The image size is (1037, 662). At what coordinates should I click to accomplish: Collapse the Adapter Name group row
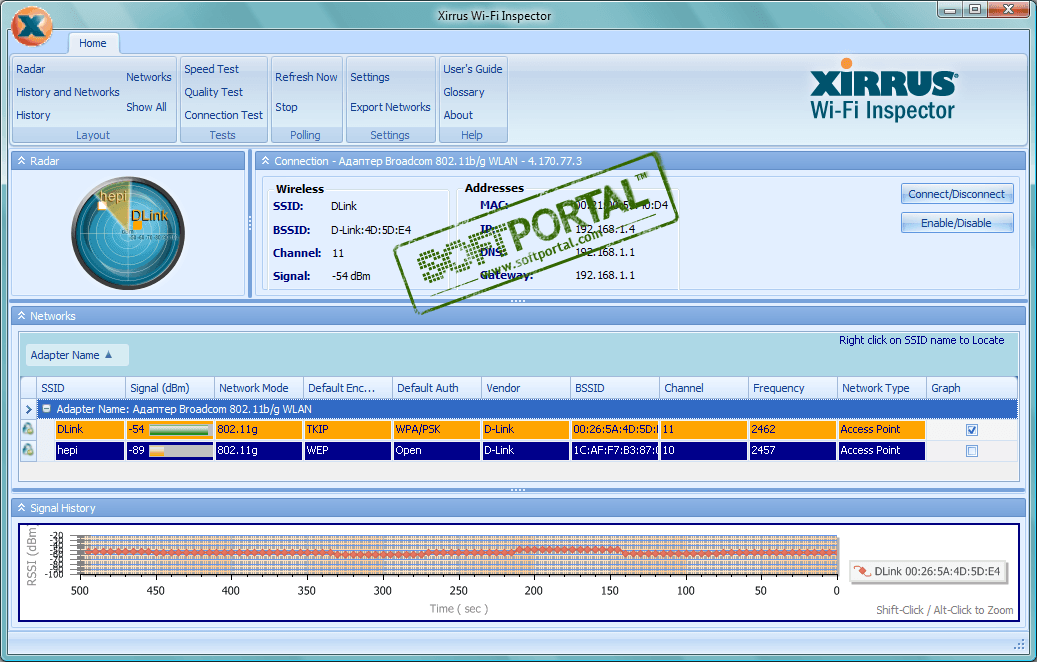(47, 409)
